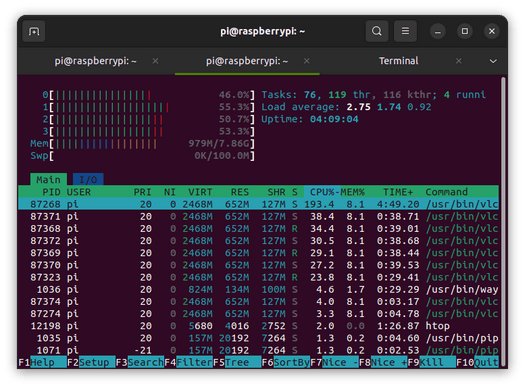This screenshot has width=525, height=388.
Task: Sort by the PID column header
Action: (51, 192)
